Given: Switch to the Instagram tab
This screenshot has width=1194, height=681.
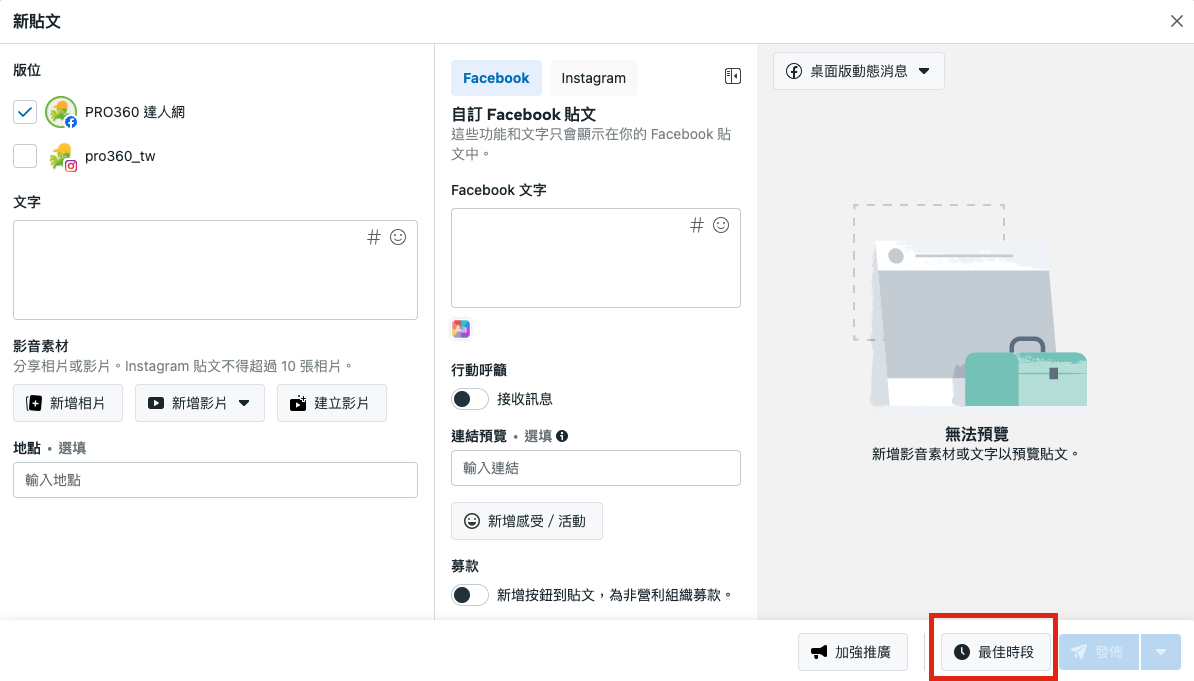Looking at the screenshot, I should click(x=593, y=78).
